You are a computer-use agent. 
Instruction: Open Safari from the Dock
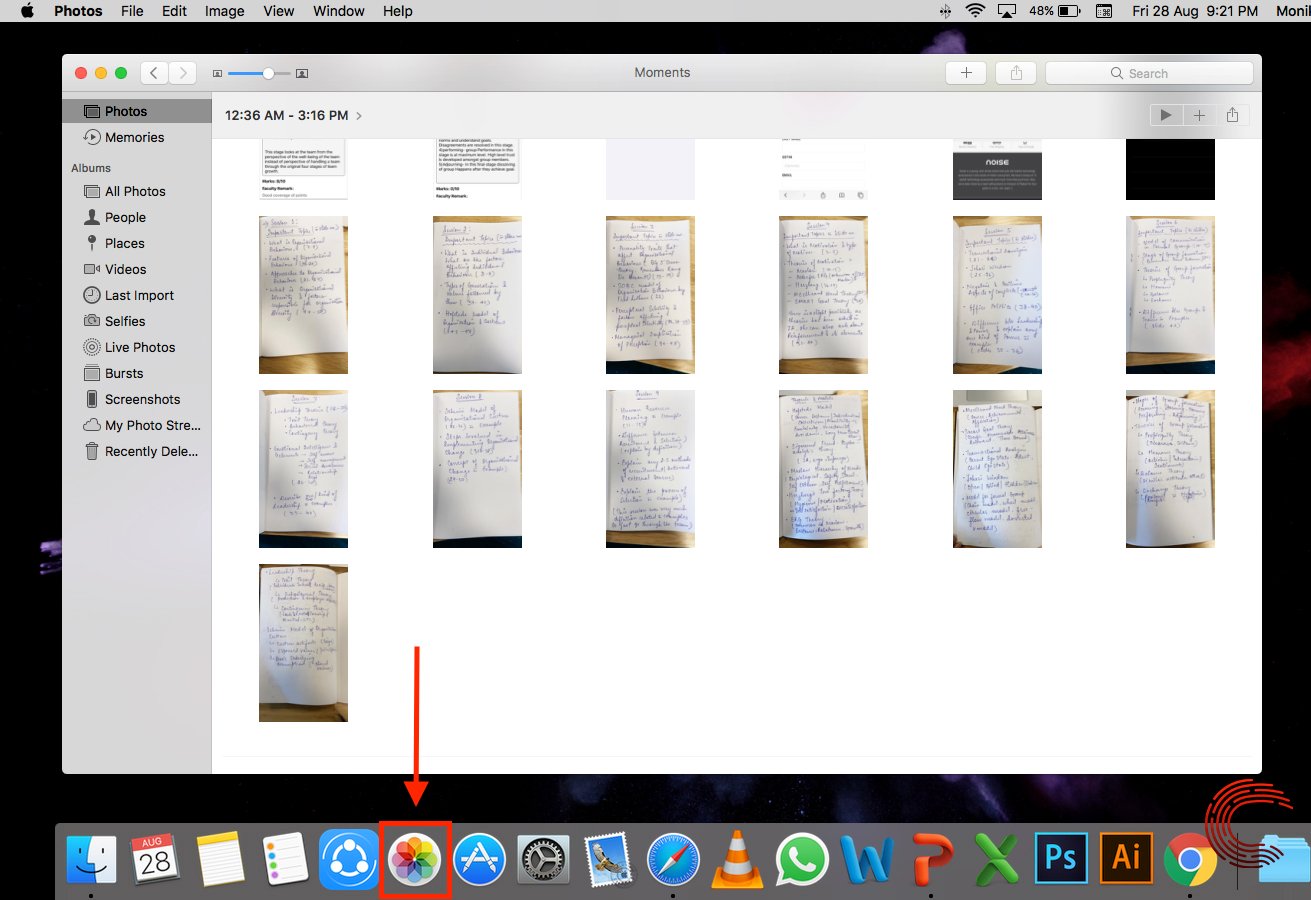point(672,860)
